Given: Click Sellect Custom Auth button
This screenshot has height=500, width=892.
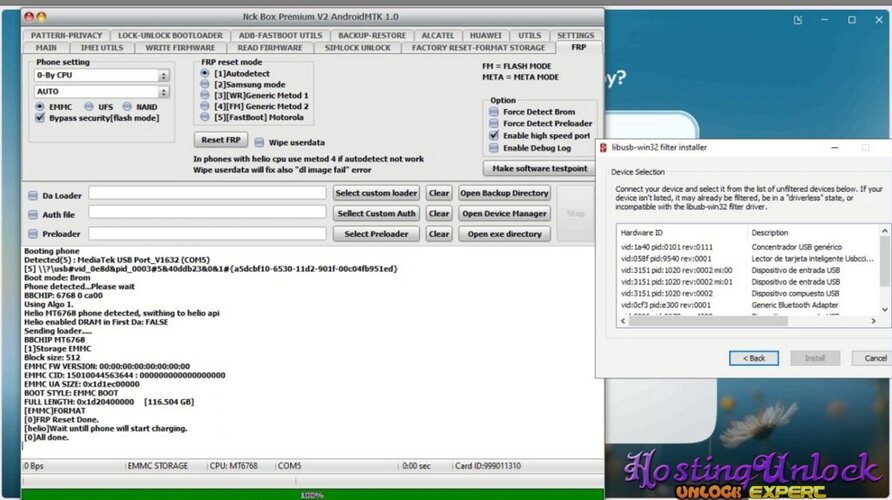Looking at the screenshot, I should pyautogui.click(x=376, y=213).
